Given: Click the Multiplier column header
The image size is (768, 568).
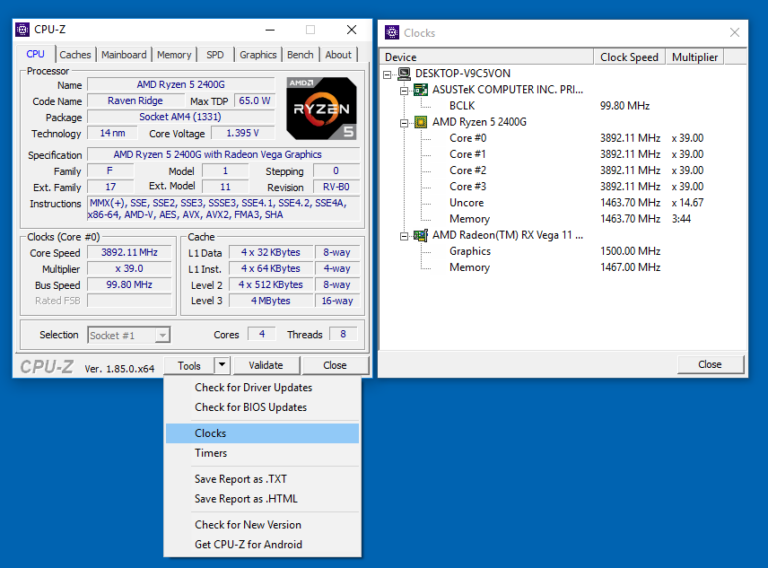Looking at the screenshot, I should [695, 57].
